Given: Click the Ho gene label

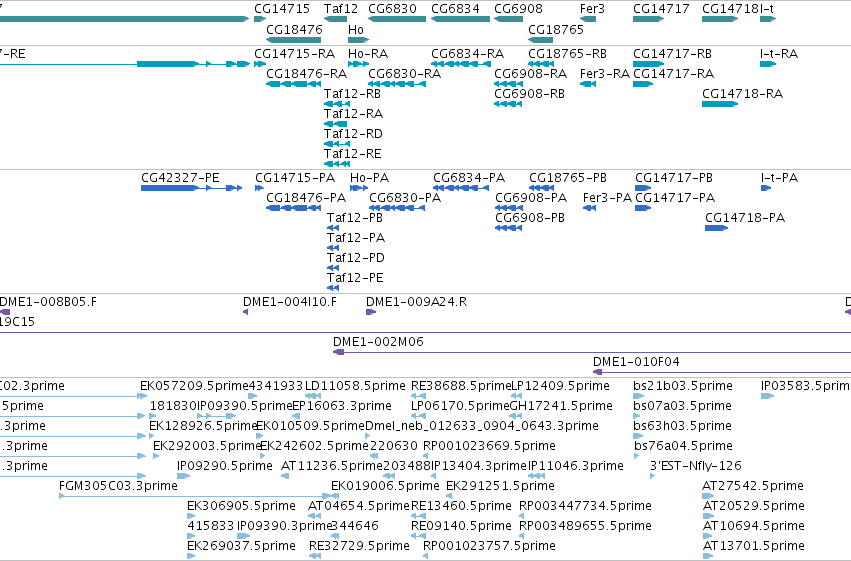Looking at the screenshot, I should 355,29.
